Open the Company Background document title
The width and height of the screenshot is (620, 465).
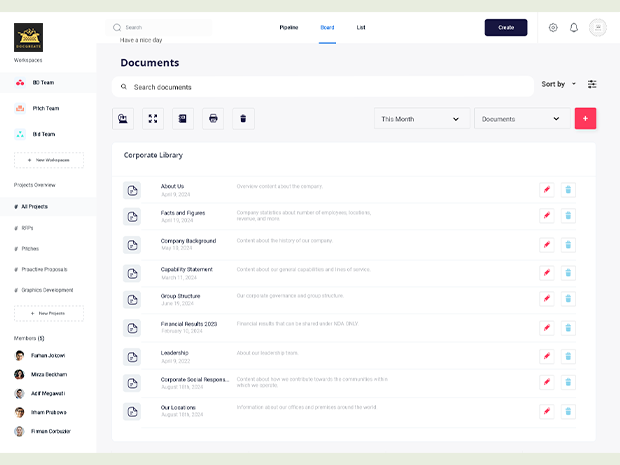pos(188,241)
